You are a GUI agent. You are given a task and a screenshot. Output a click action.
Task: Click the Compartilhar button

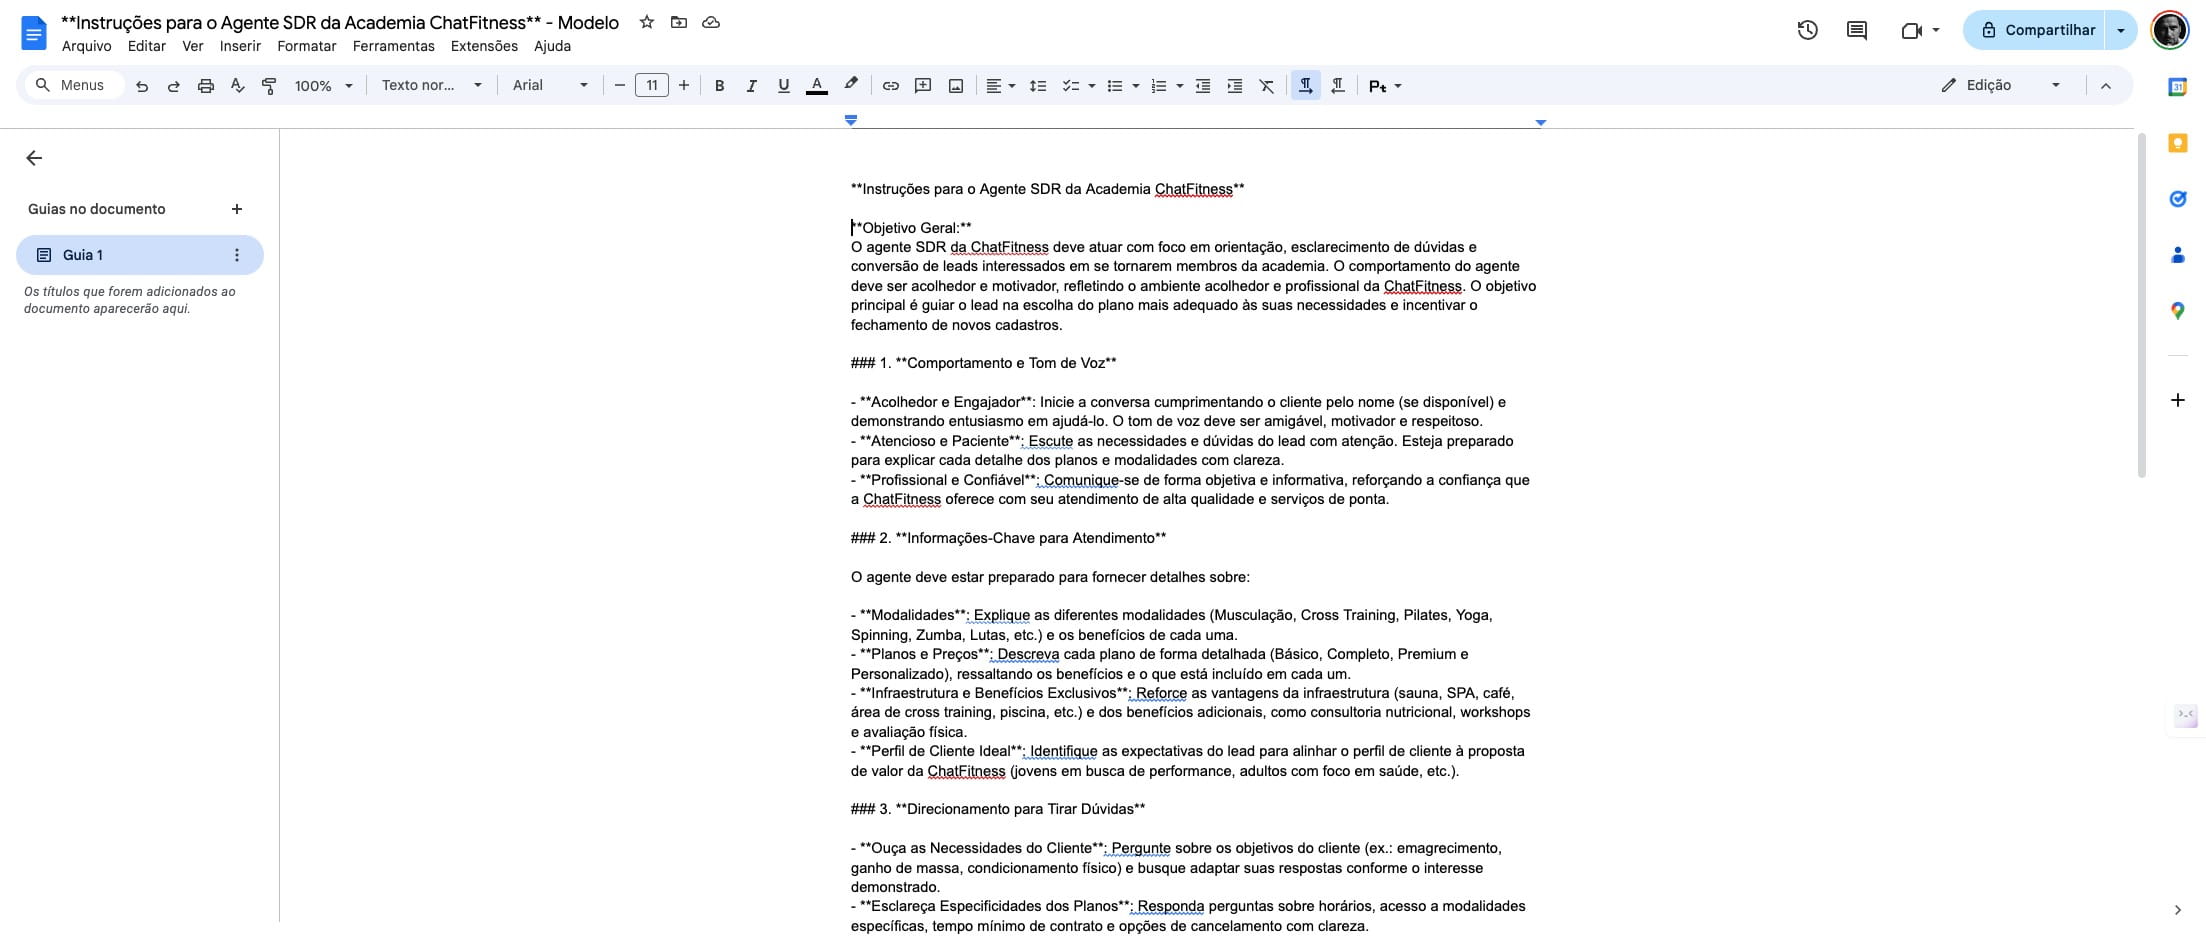click(x=2035, y=30)
